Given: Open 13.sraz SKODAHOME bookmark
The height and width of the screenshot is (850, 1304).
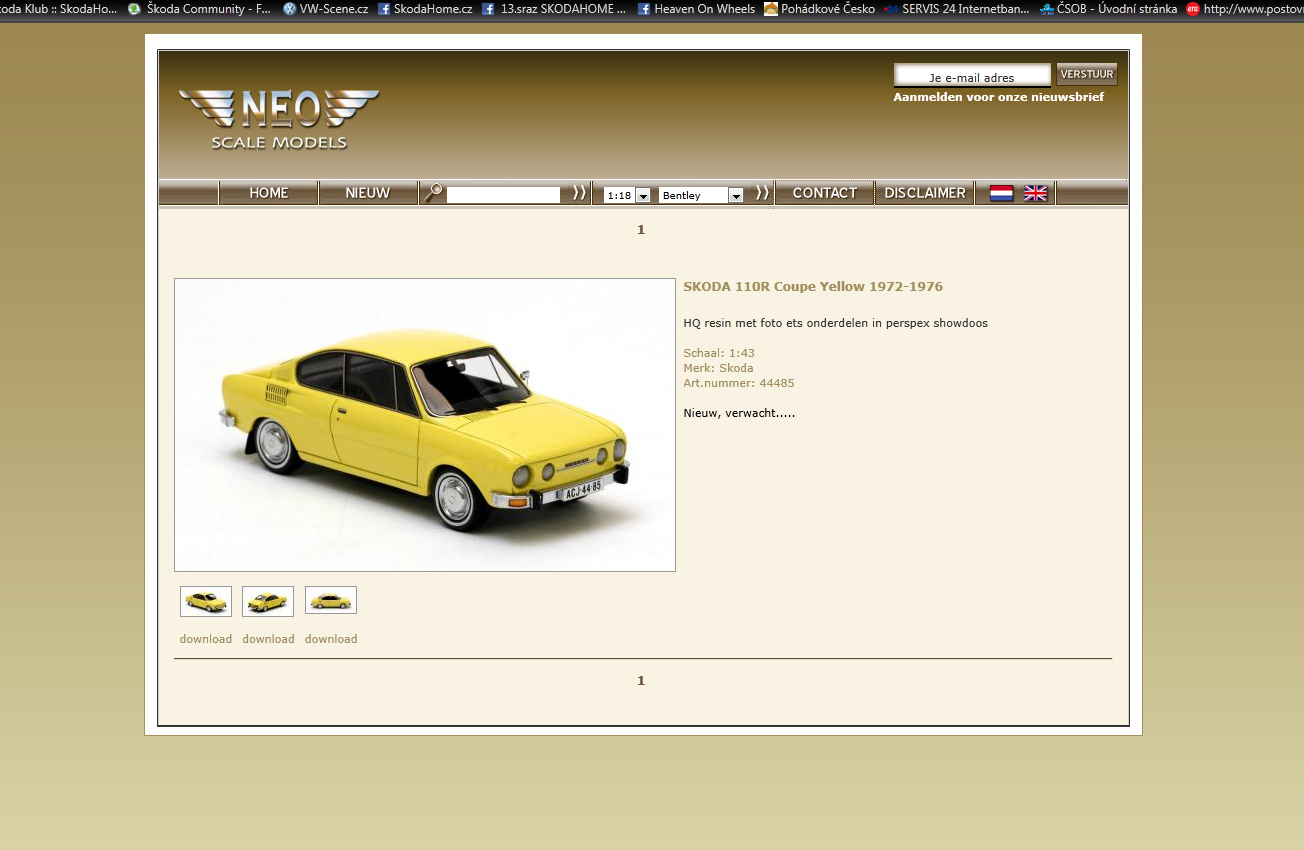Looking at the screenshot, I should [x=554, y=9].
